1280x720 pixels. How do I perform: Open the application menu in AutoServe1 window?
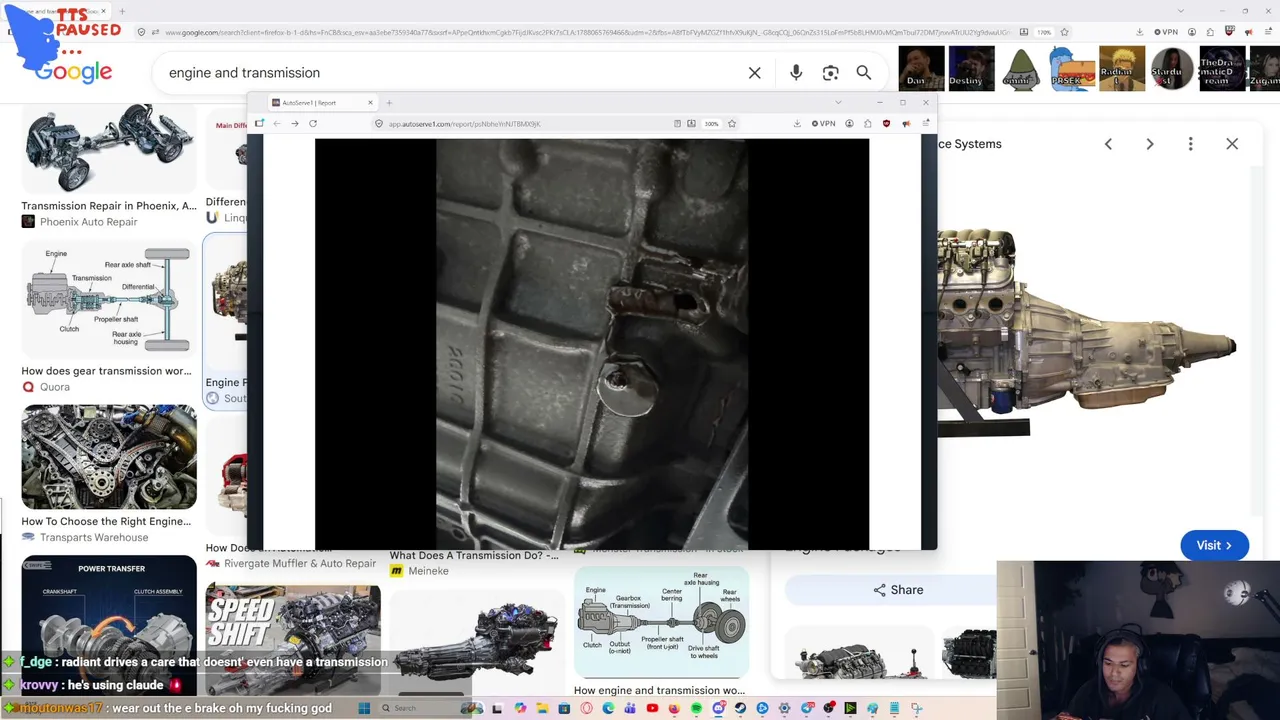(926, 124)
